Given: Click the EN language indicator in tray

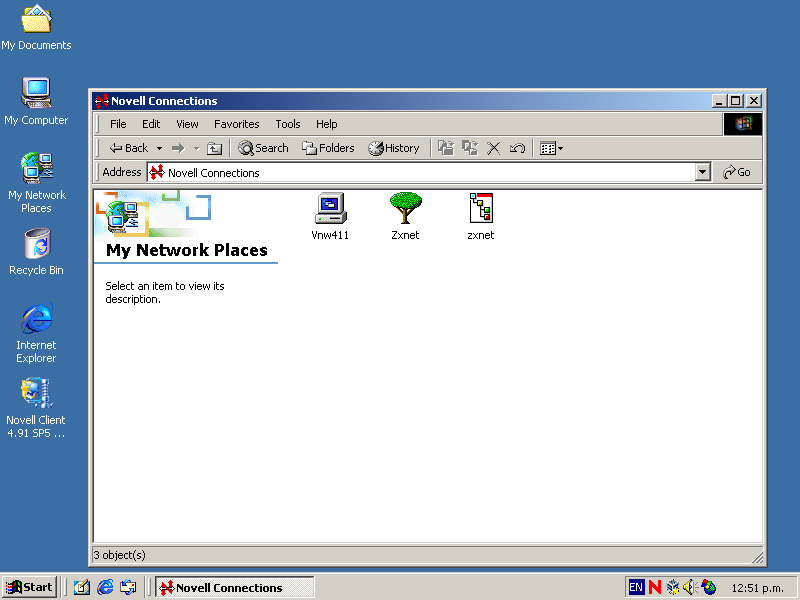Looking at the screenshot, I should tap(636, 588).
